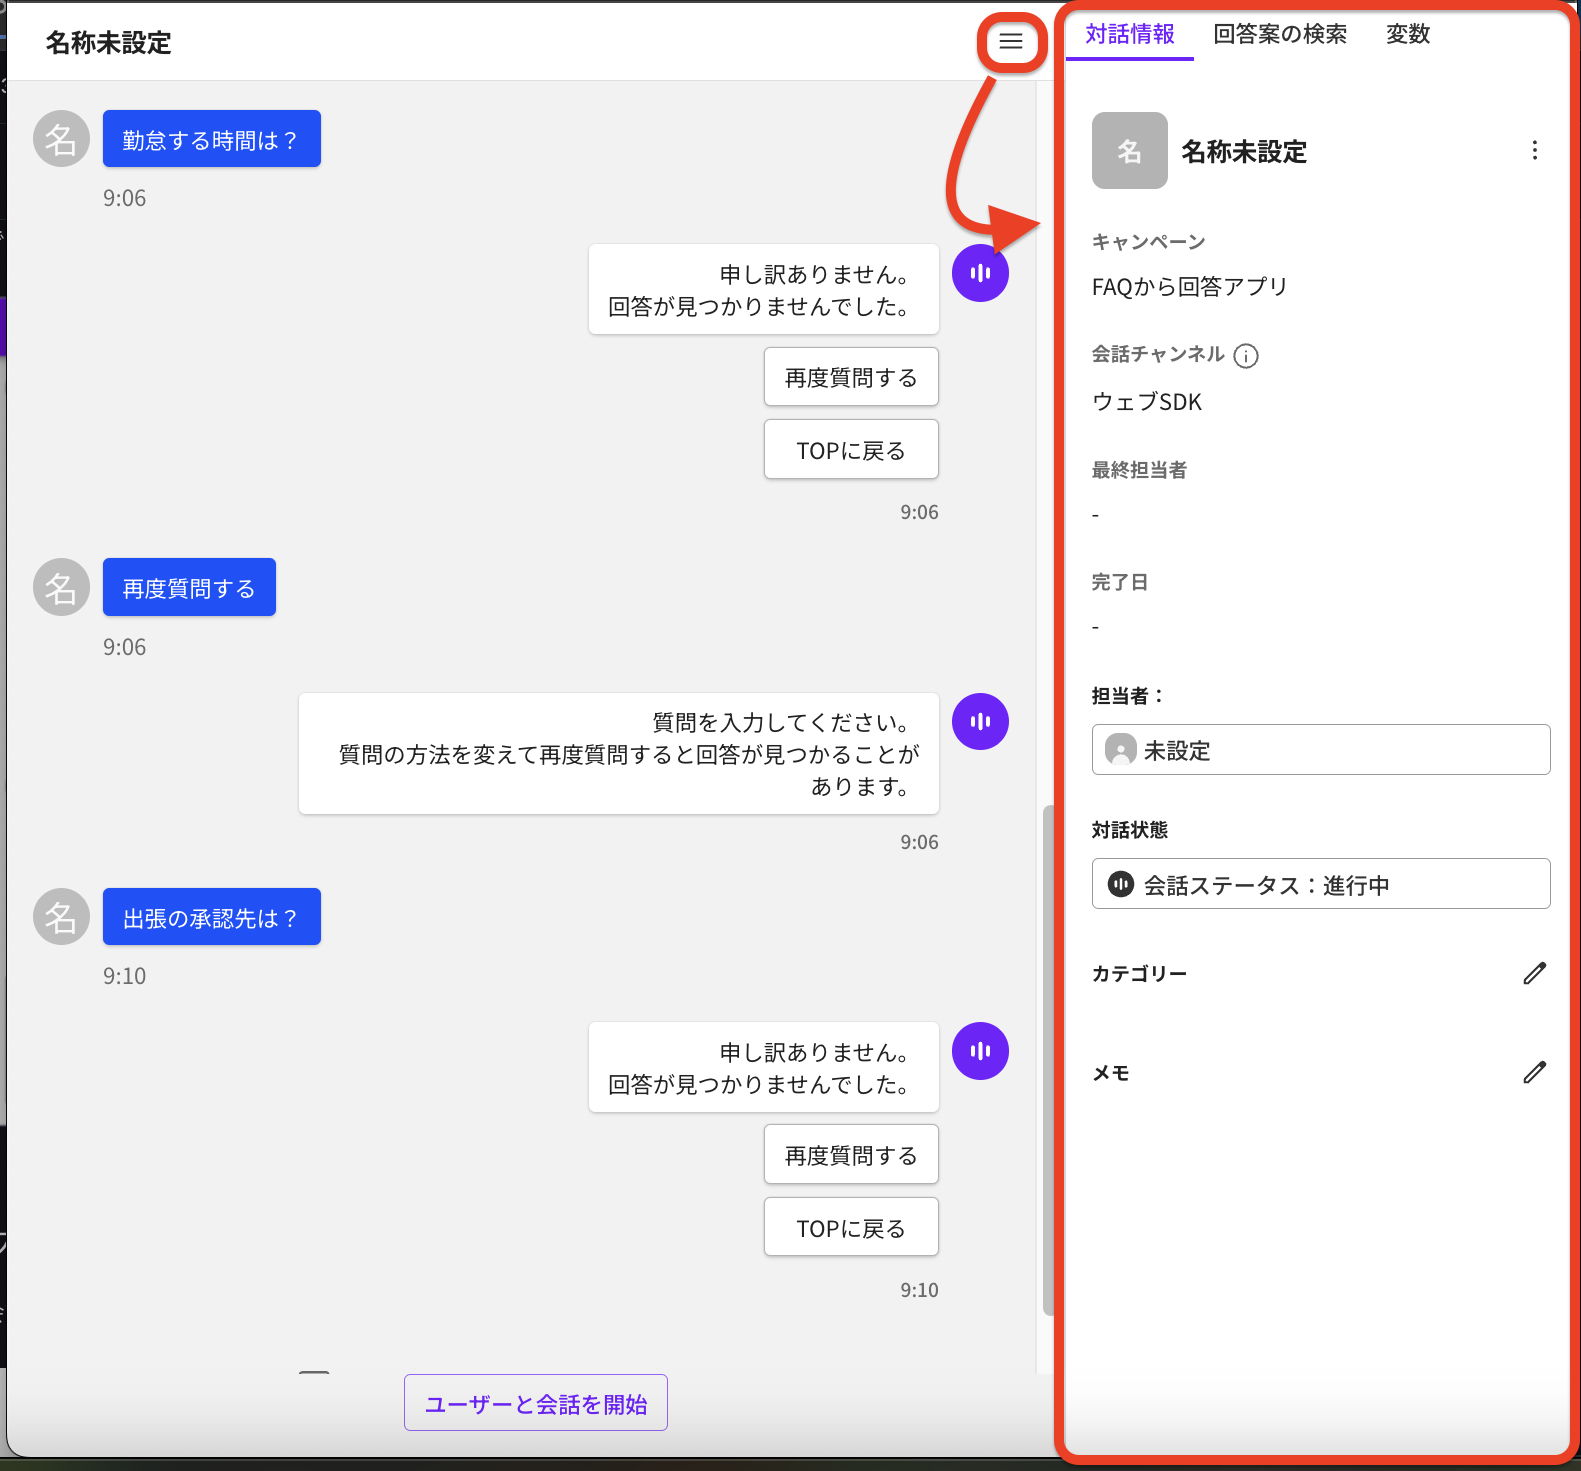Click the 勤怠する時間は？ message bubble
This screenshot has width=1581, height=1471.
[211, 139]
